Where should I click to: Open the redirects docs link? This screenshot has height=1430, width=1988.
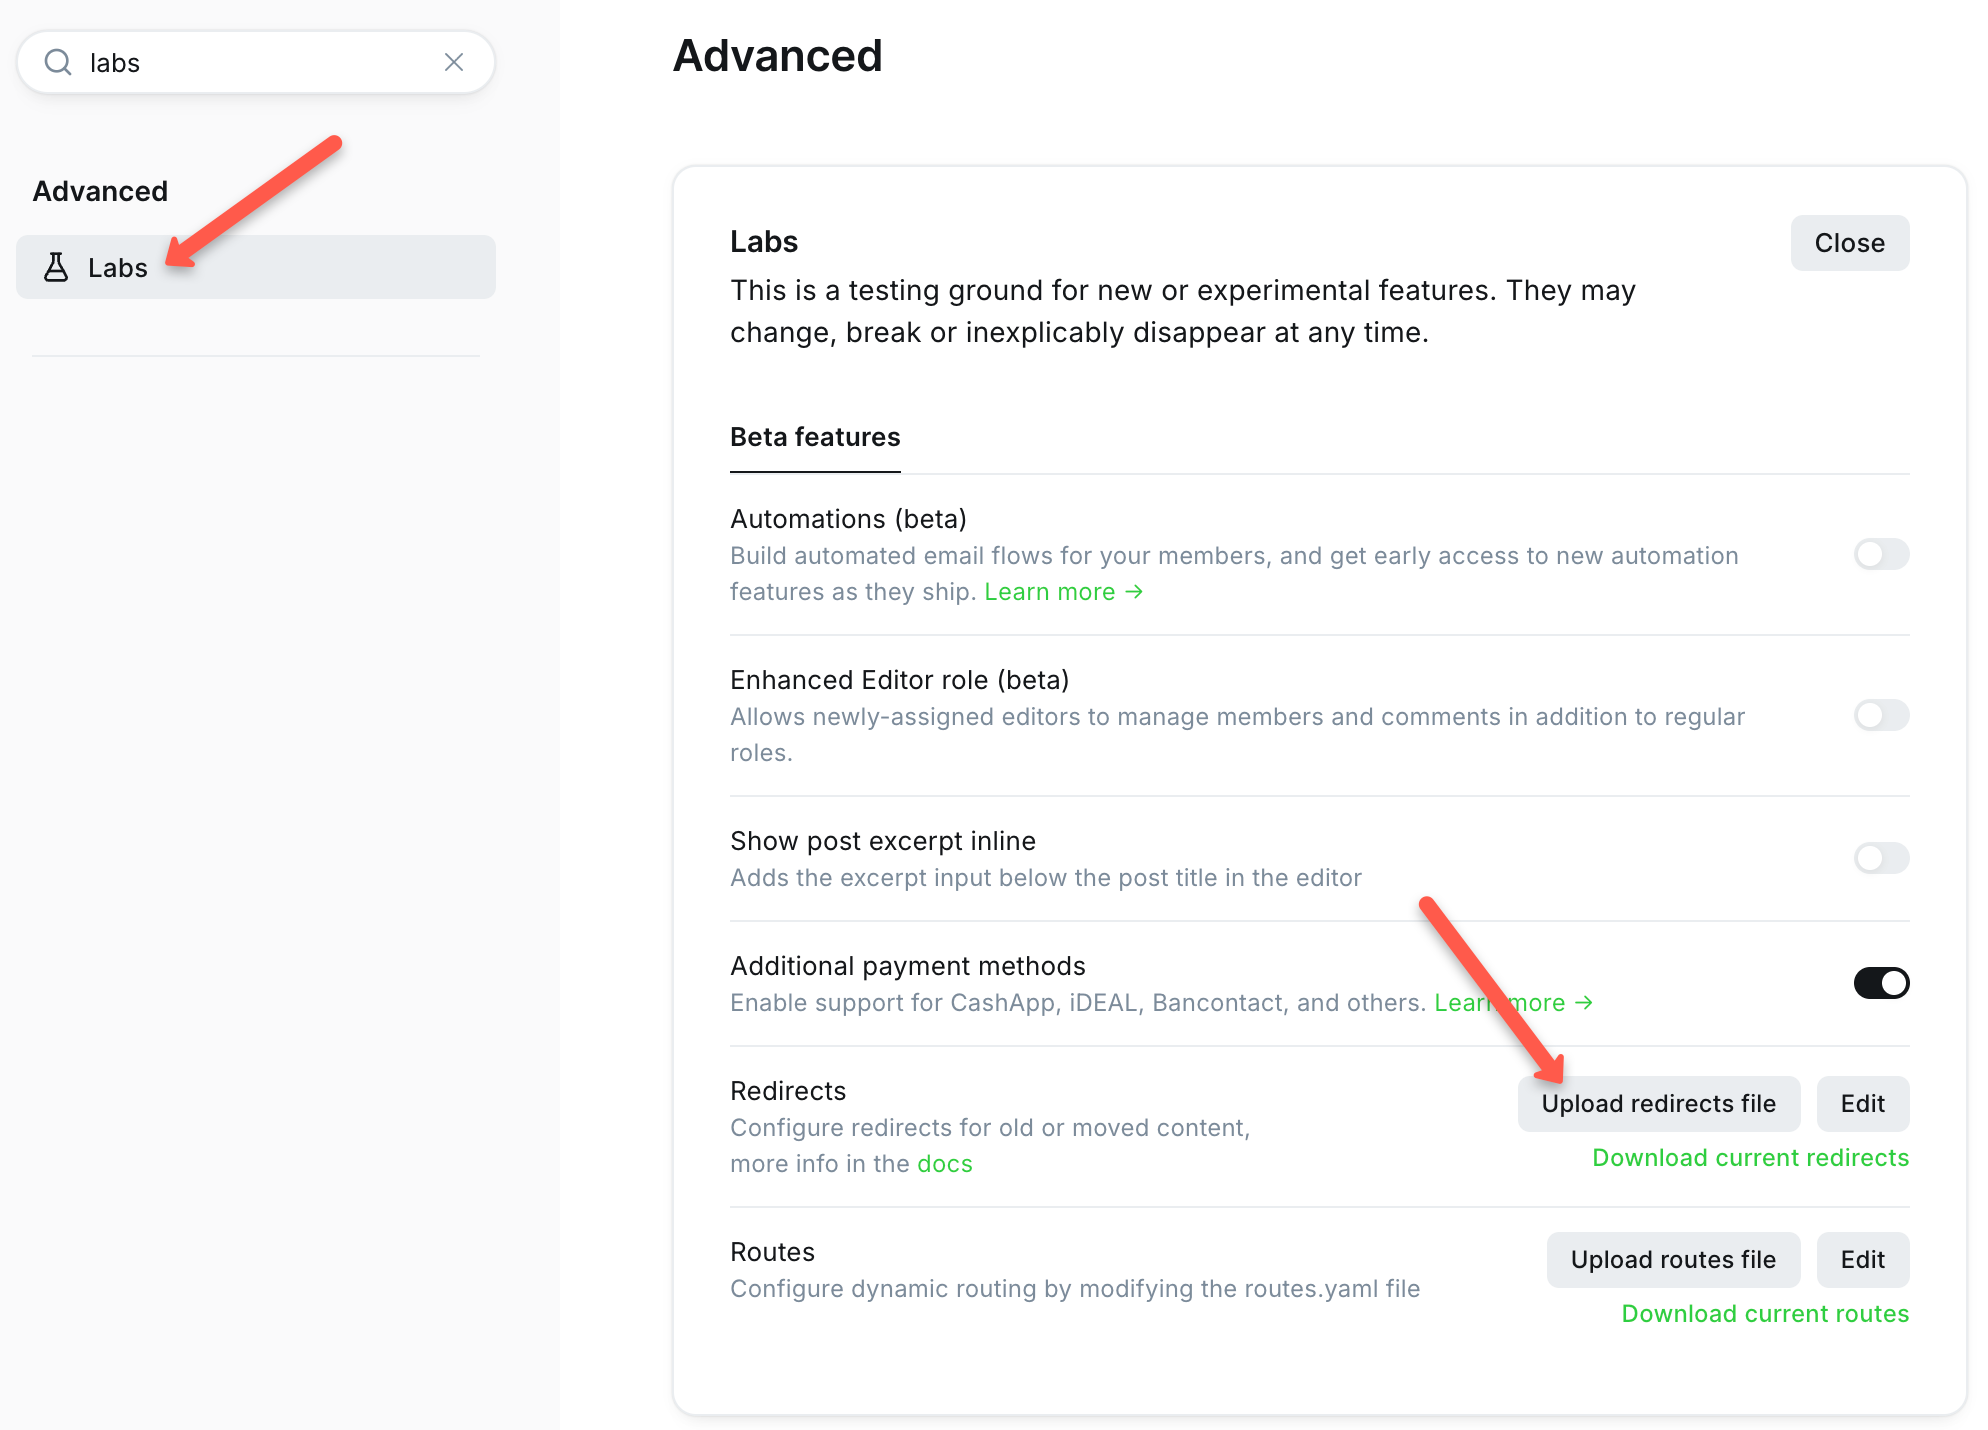tap(944, 1164)
